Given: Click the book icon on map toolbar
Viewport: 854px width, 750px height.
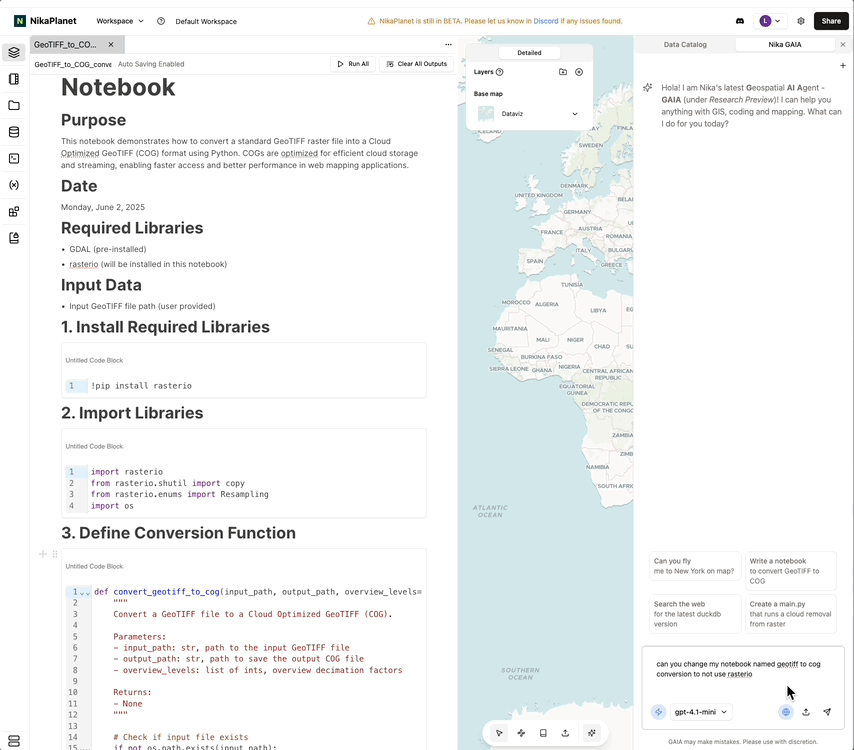Looking at the screenshot, I should tap(543, 733).
